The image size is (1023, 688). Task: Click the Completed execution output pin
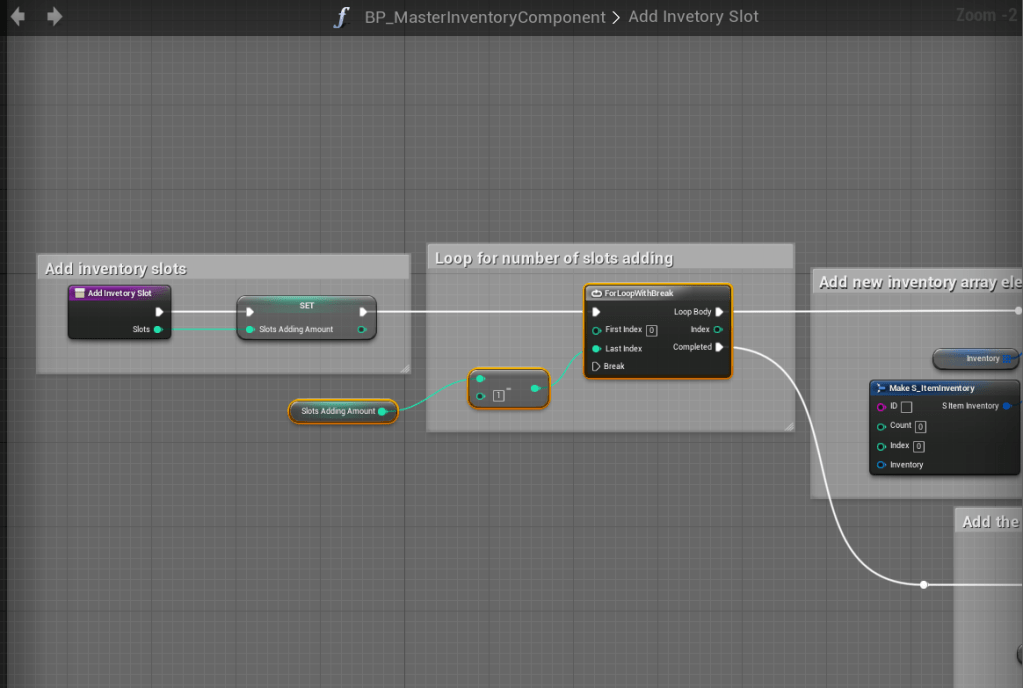(719, 347)
